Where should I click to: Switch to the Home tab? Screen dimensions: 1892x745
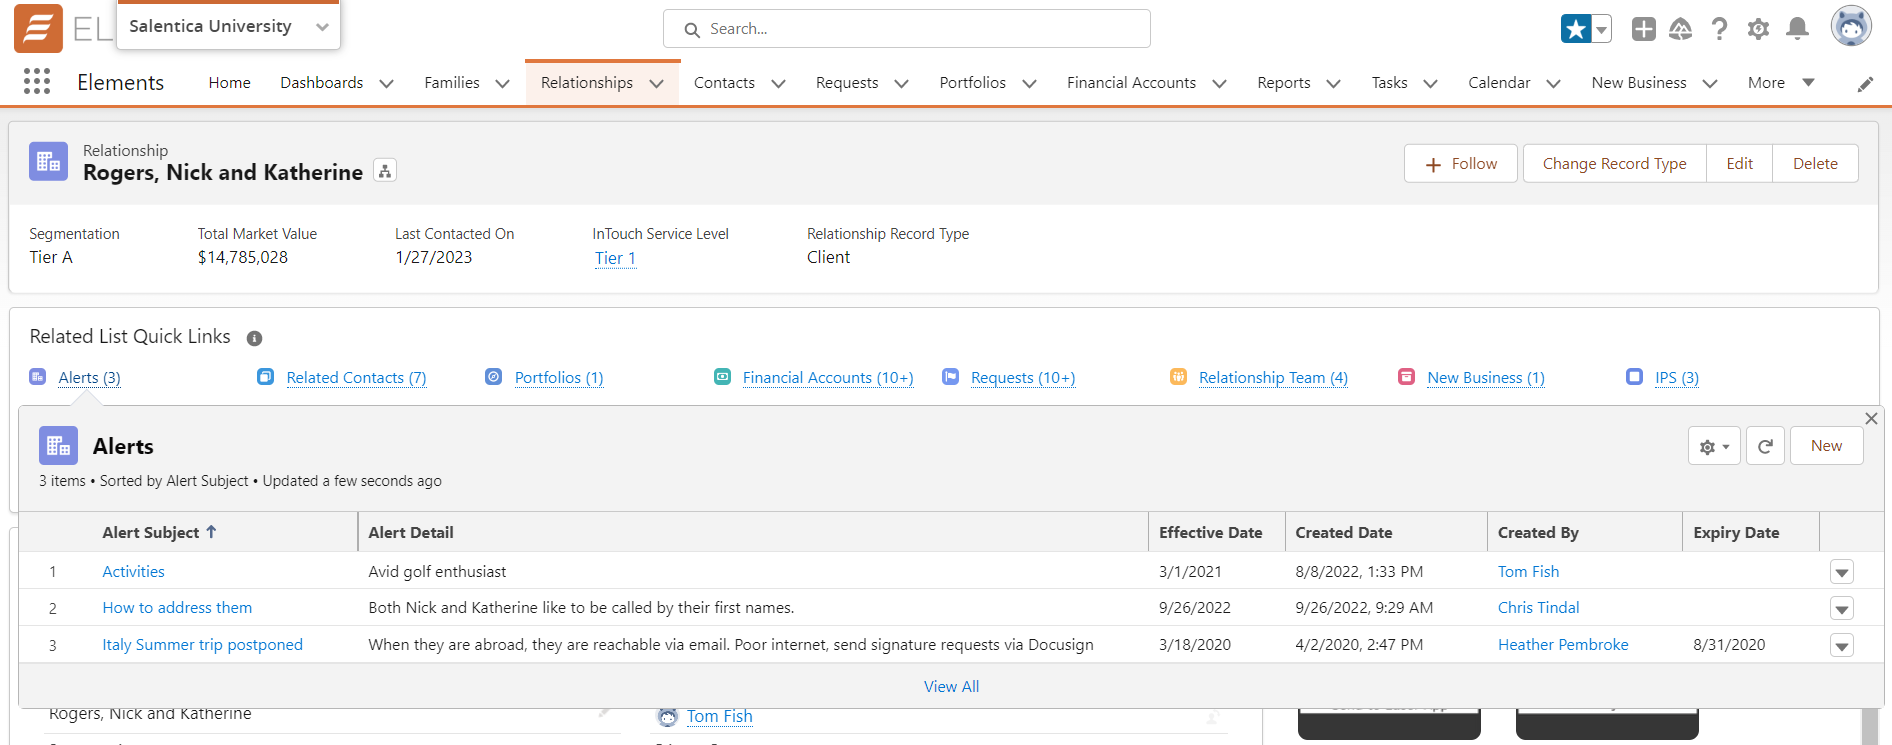[229, 83]
